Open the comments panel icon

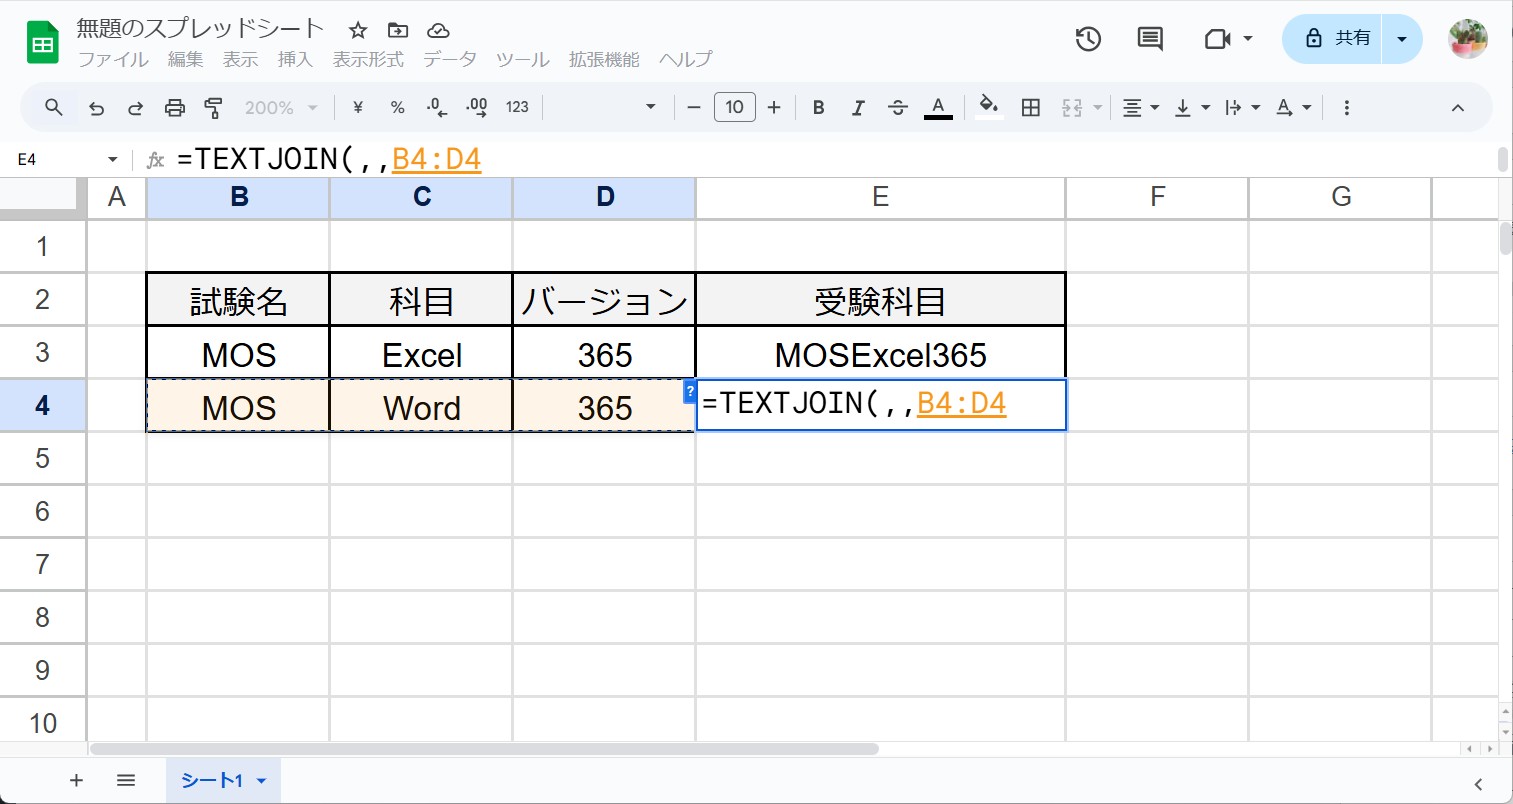pos(1150,39)
